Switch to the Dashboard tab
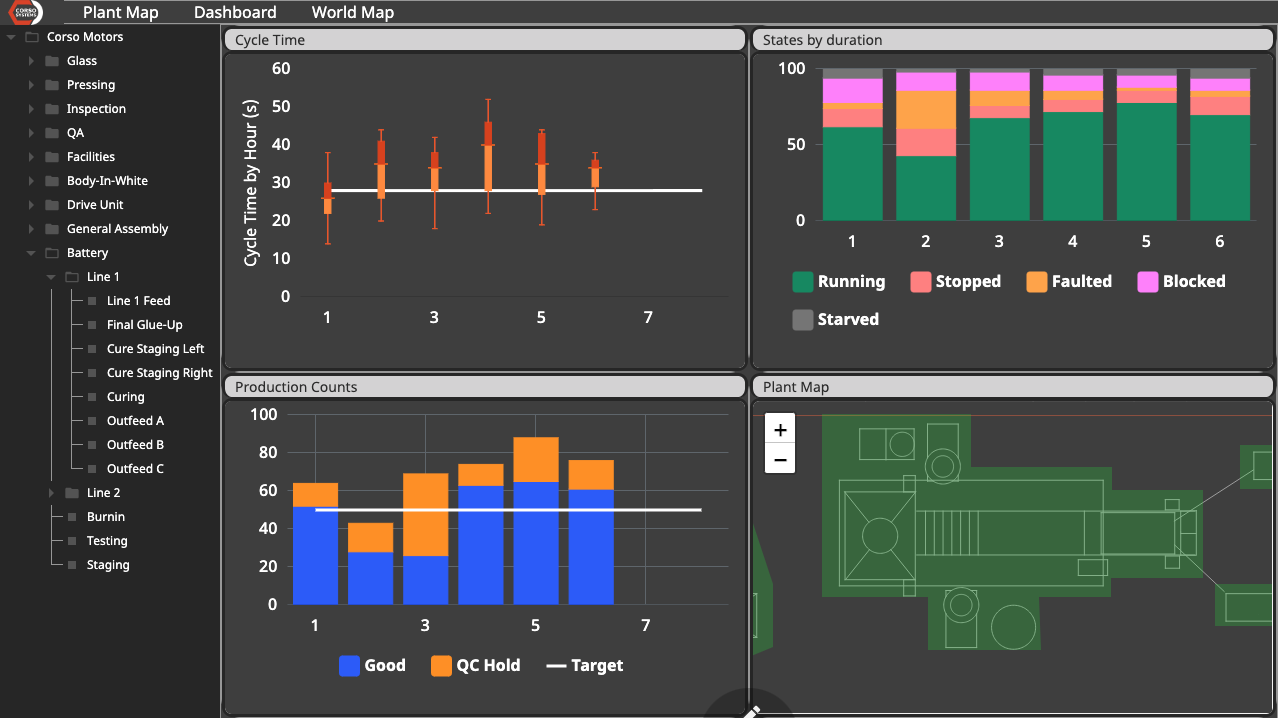The height and width of the screenshot is (718, 1278). pos(234,12)
